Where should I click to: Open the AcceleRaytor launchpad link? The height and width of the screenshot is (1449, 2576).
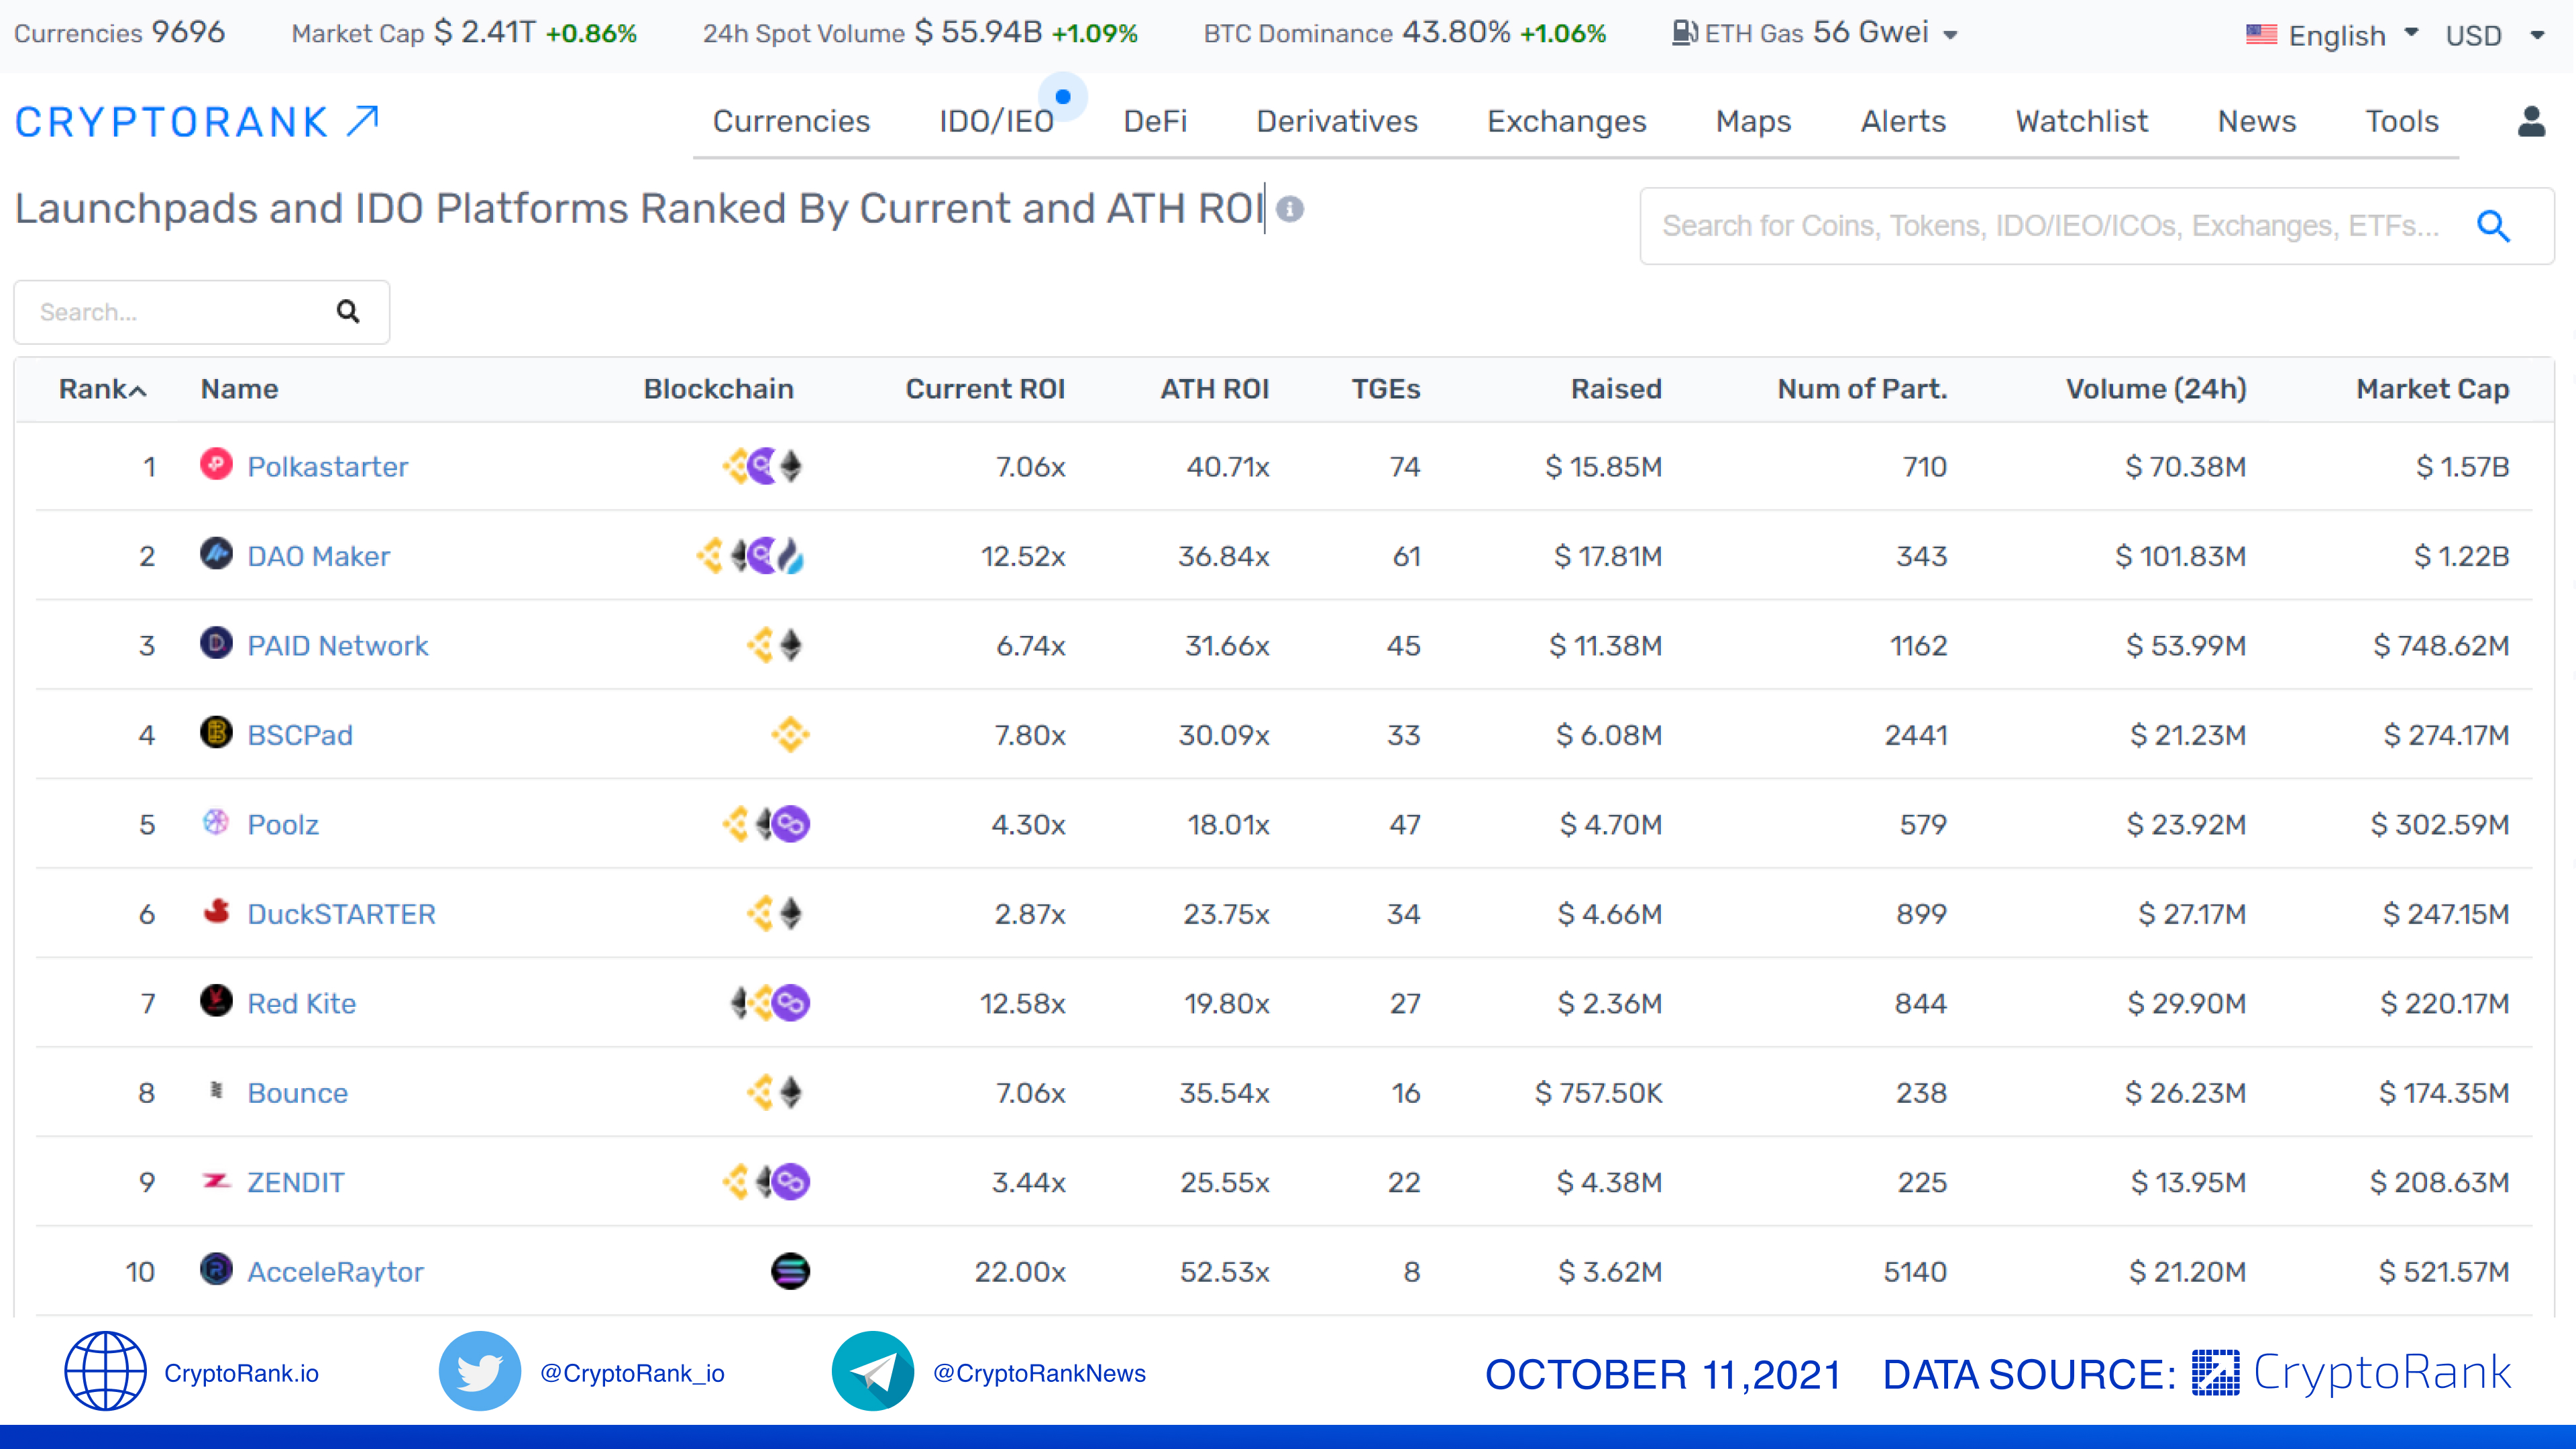point(335,1272)
